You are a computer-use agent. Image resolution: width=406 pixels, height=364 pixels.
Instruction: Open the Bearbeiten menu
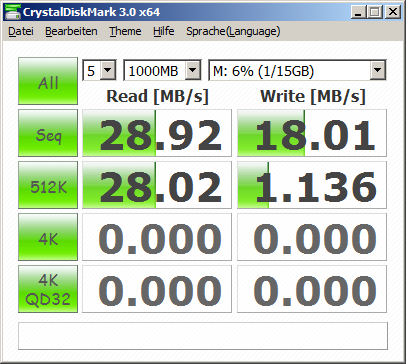coord(71,31)
